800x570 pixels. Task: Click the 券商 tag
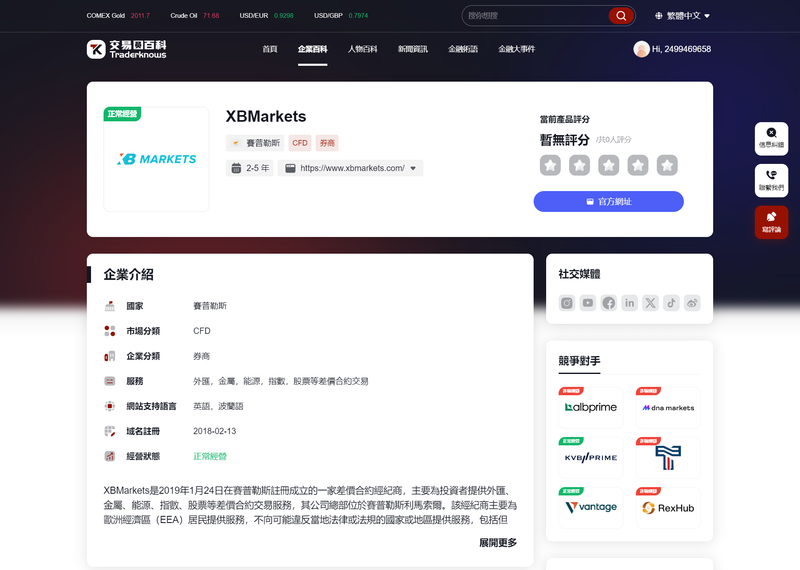point(327,143)
